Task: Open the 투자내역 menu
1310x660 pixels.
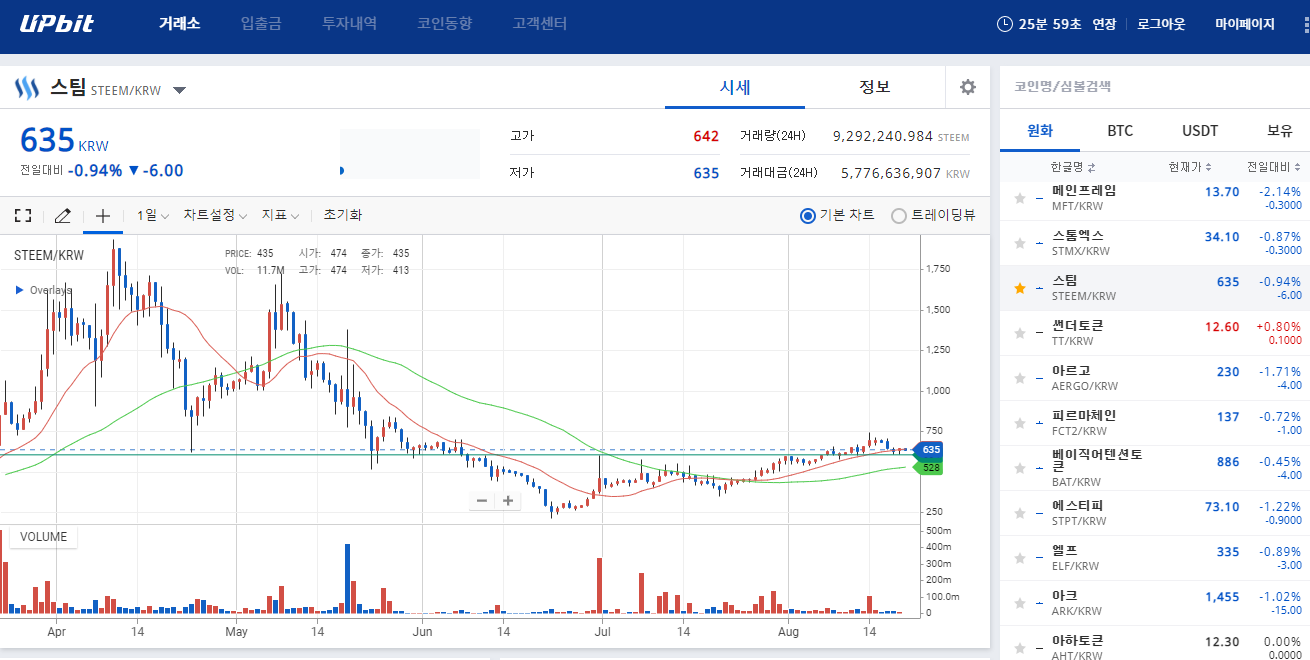Action: tap(350, 24)
